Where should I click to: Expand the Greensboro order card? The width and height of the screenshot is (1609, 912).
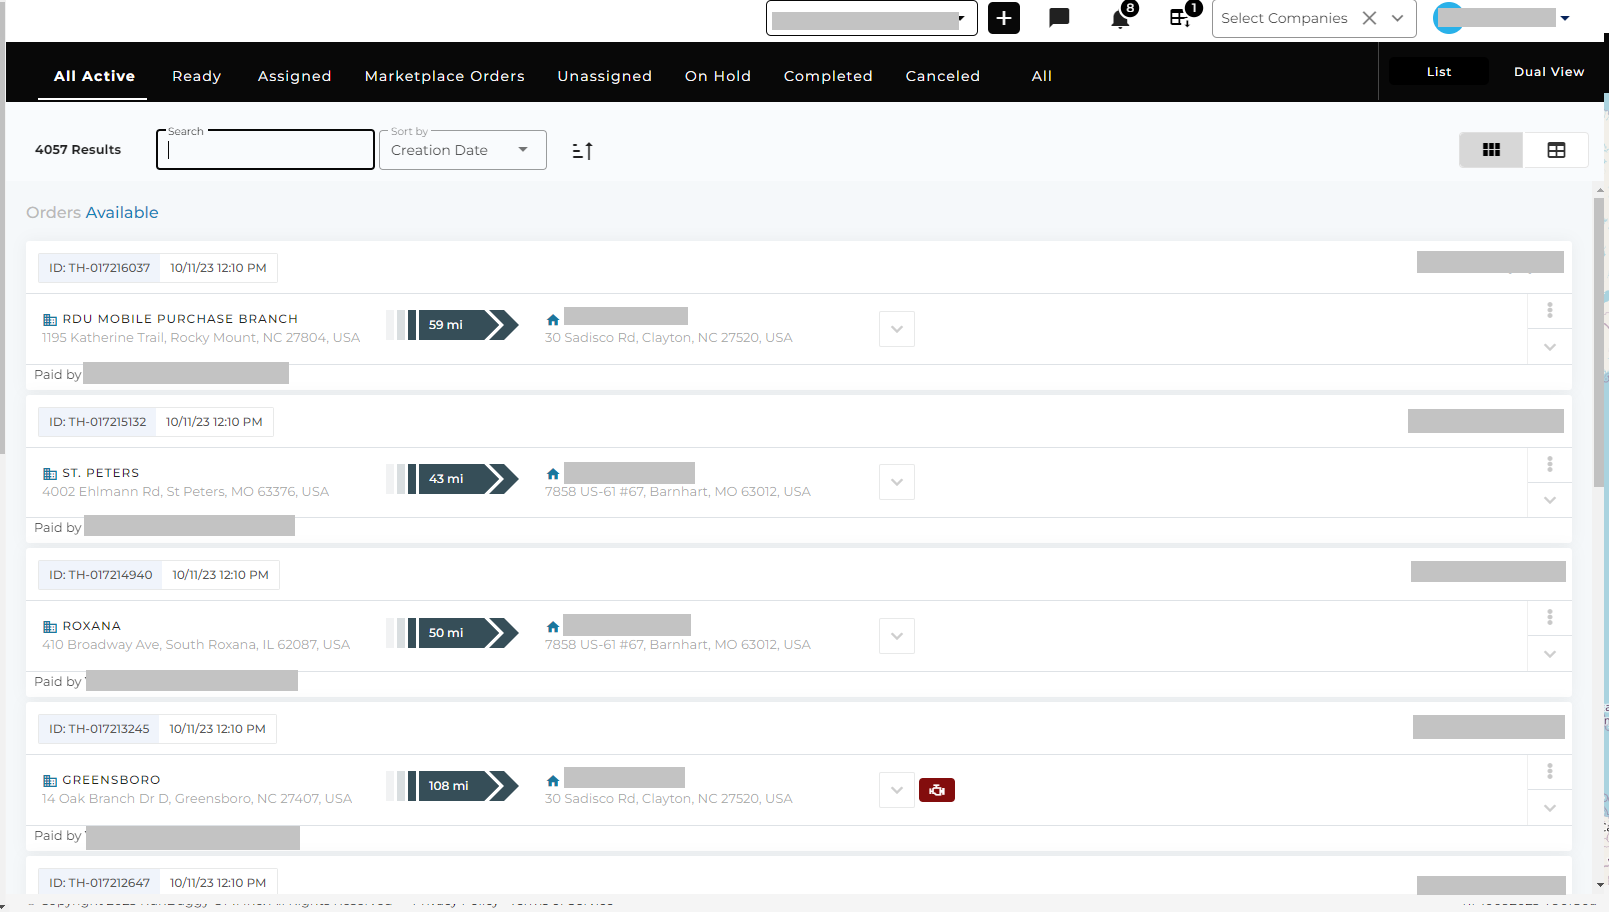click(x=1550, y=808)
